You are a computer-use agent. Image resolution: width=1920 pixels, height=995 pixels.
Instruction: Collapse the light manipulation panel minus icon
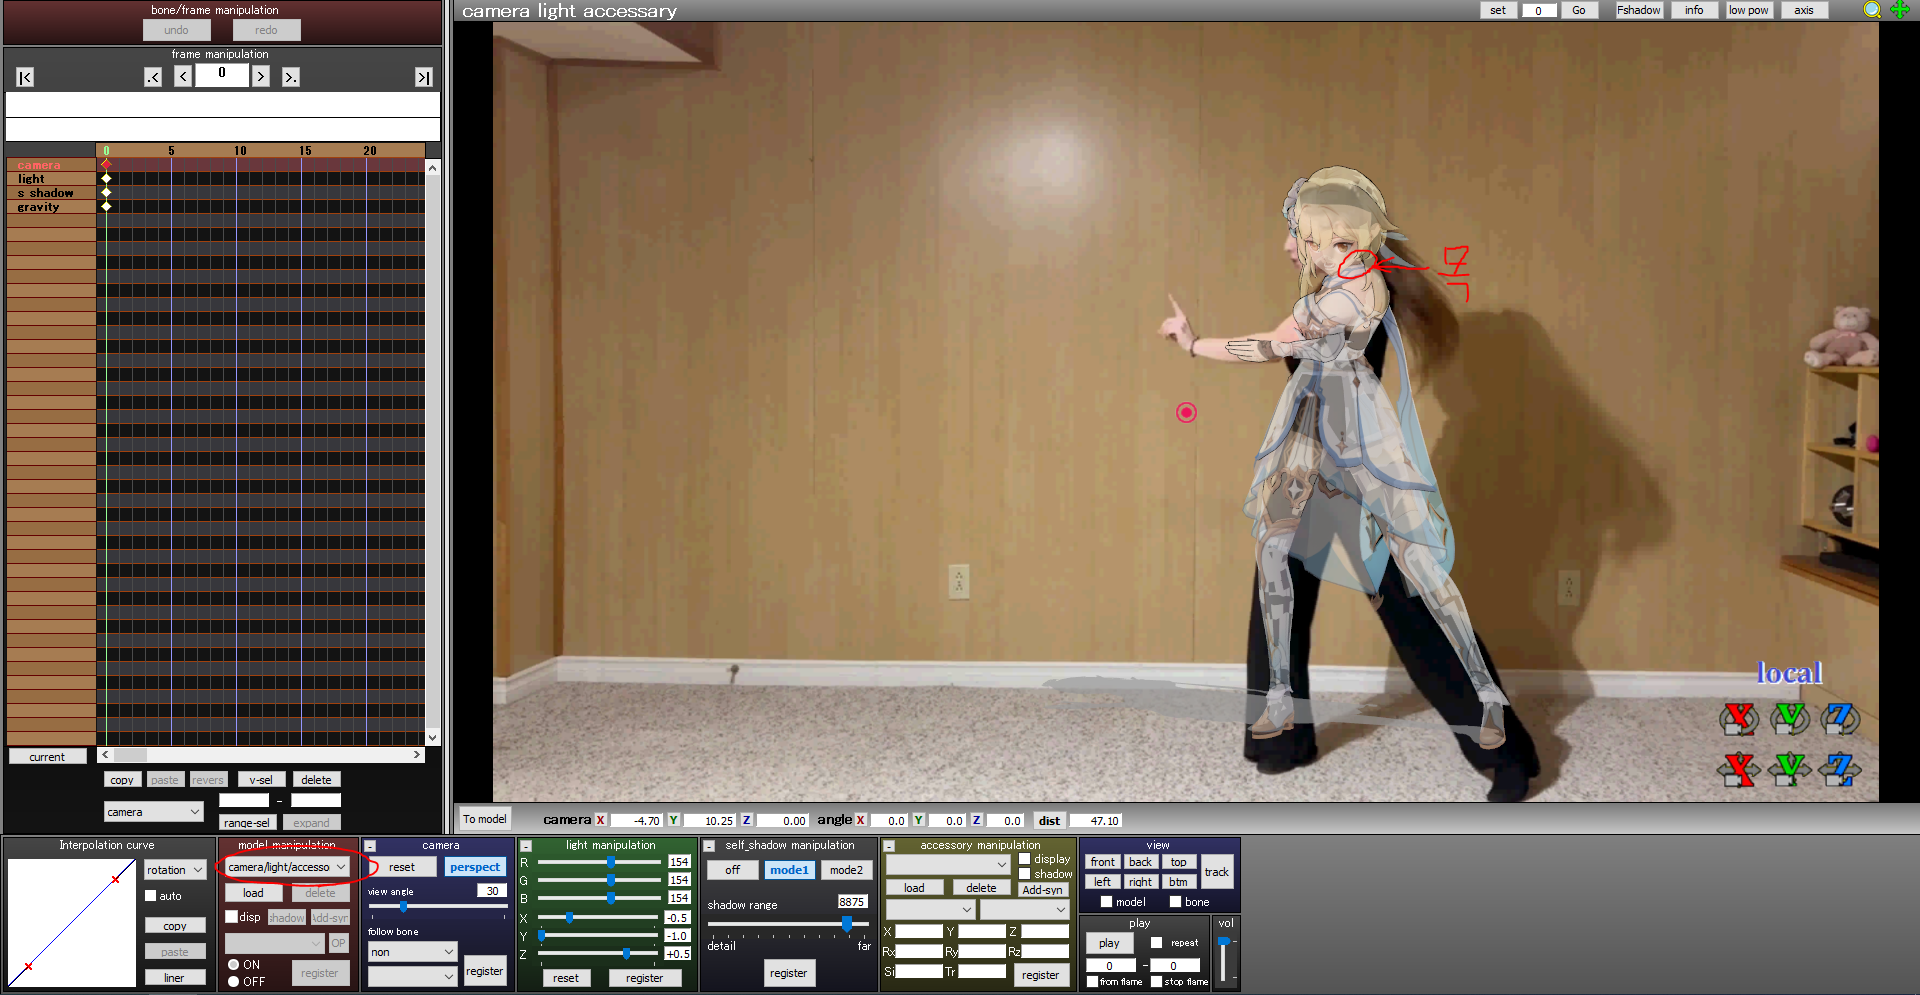[525, 846]
